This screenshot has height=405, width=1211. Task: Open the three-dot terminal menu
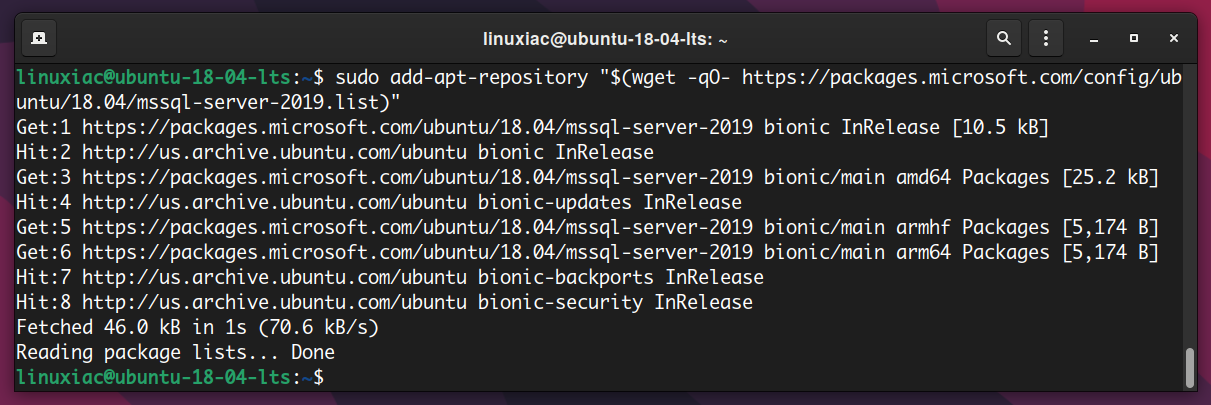point(1046,39)
